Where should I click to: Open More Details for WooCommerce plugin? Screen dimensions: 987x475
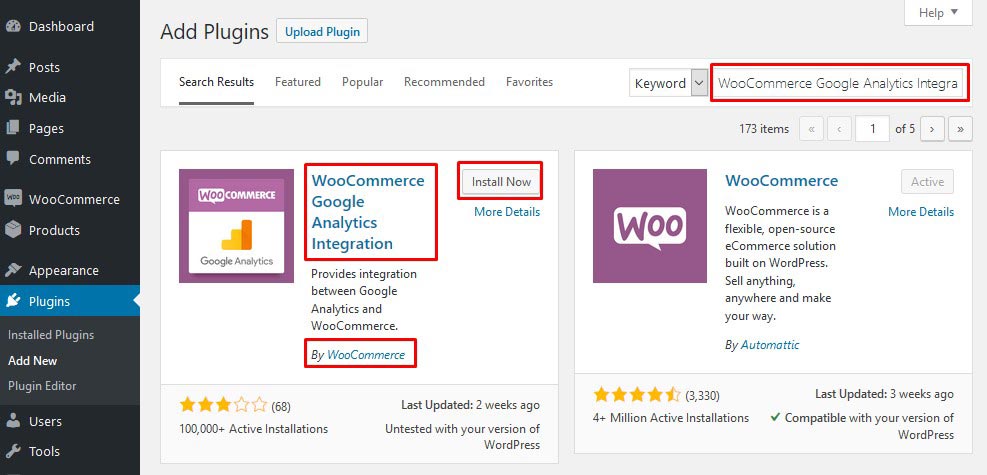[x=921, y=212]
